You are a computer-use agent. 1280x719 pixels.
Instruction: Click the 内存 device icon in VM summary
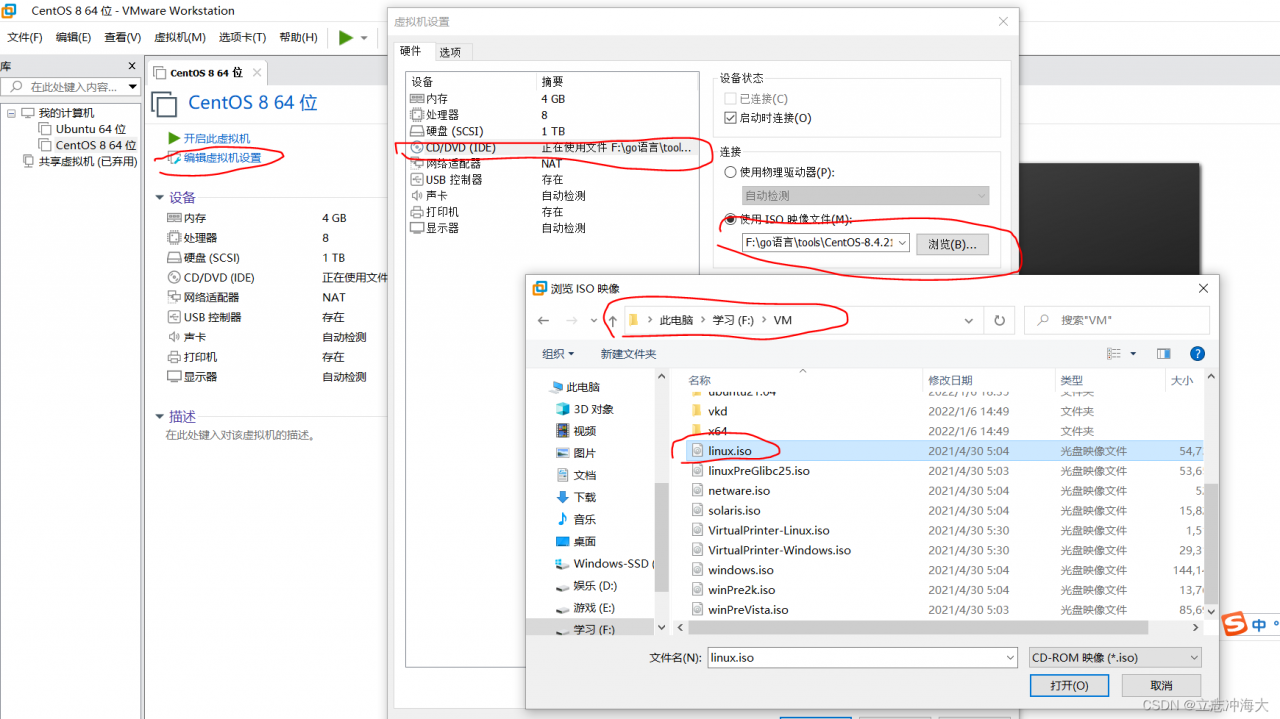pos(173,218)
